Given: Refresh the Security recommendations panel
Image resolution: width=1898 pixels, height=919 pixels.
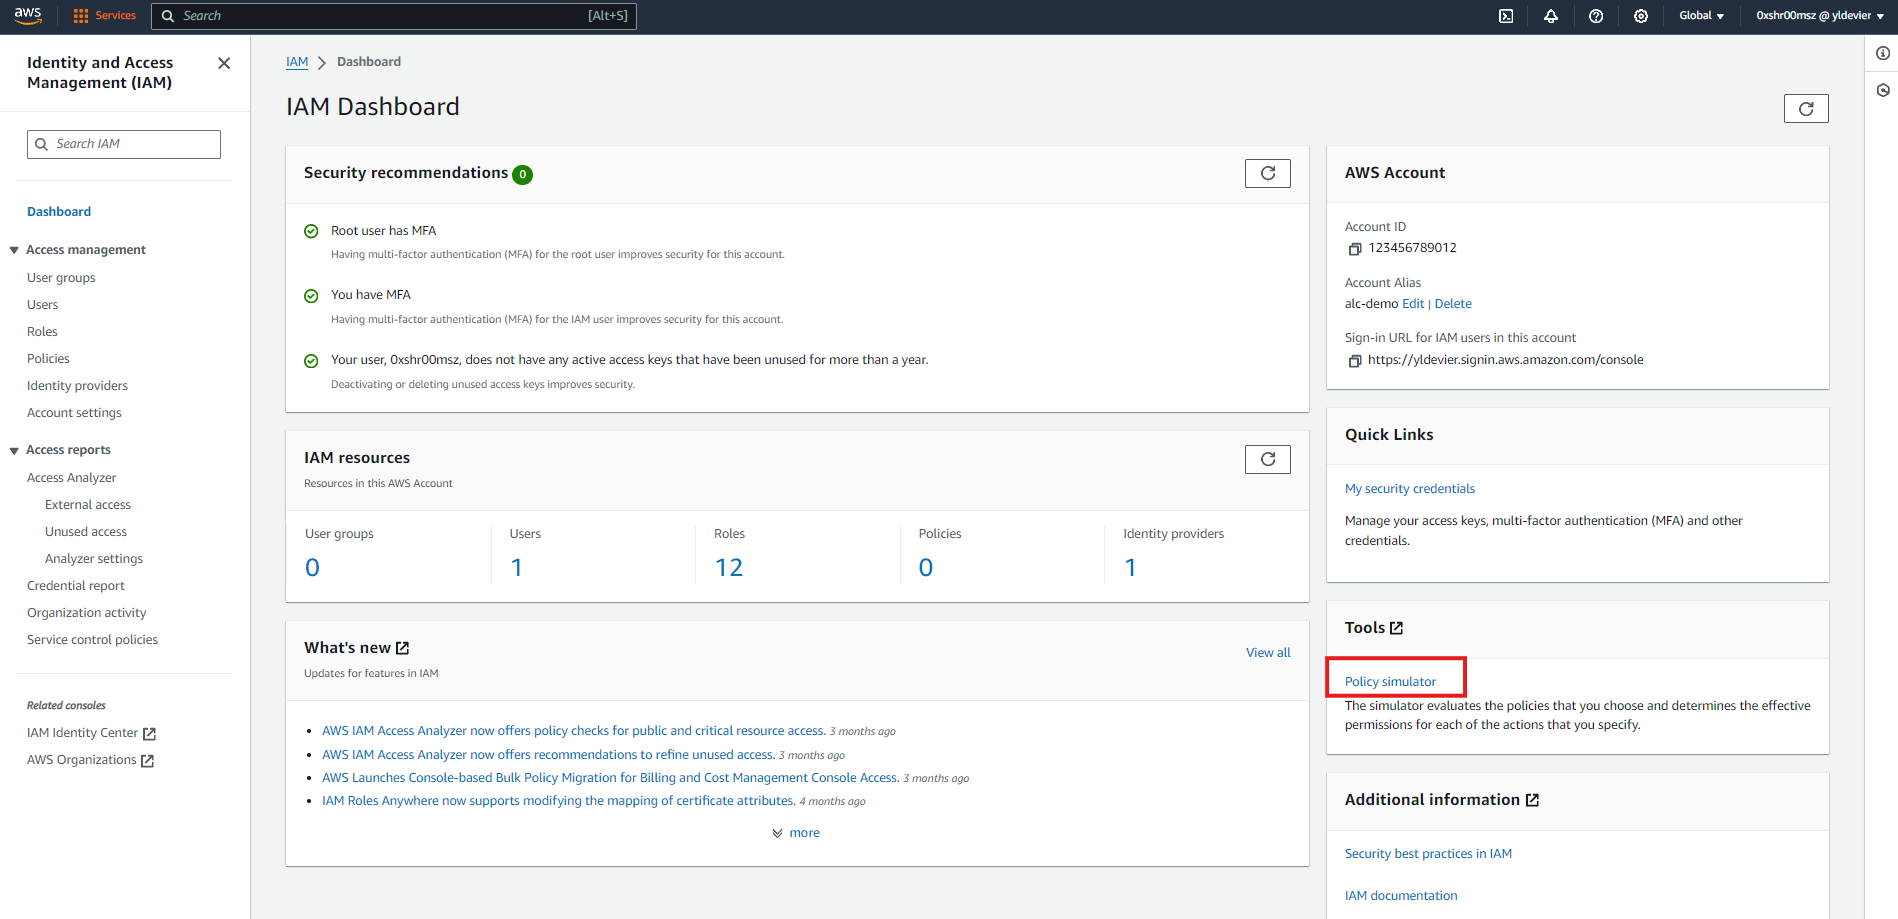Looking at the screenshot, I should pos(1267,173).
